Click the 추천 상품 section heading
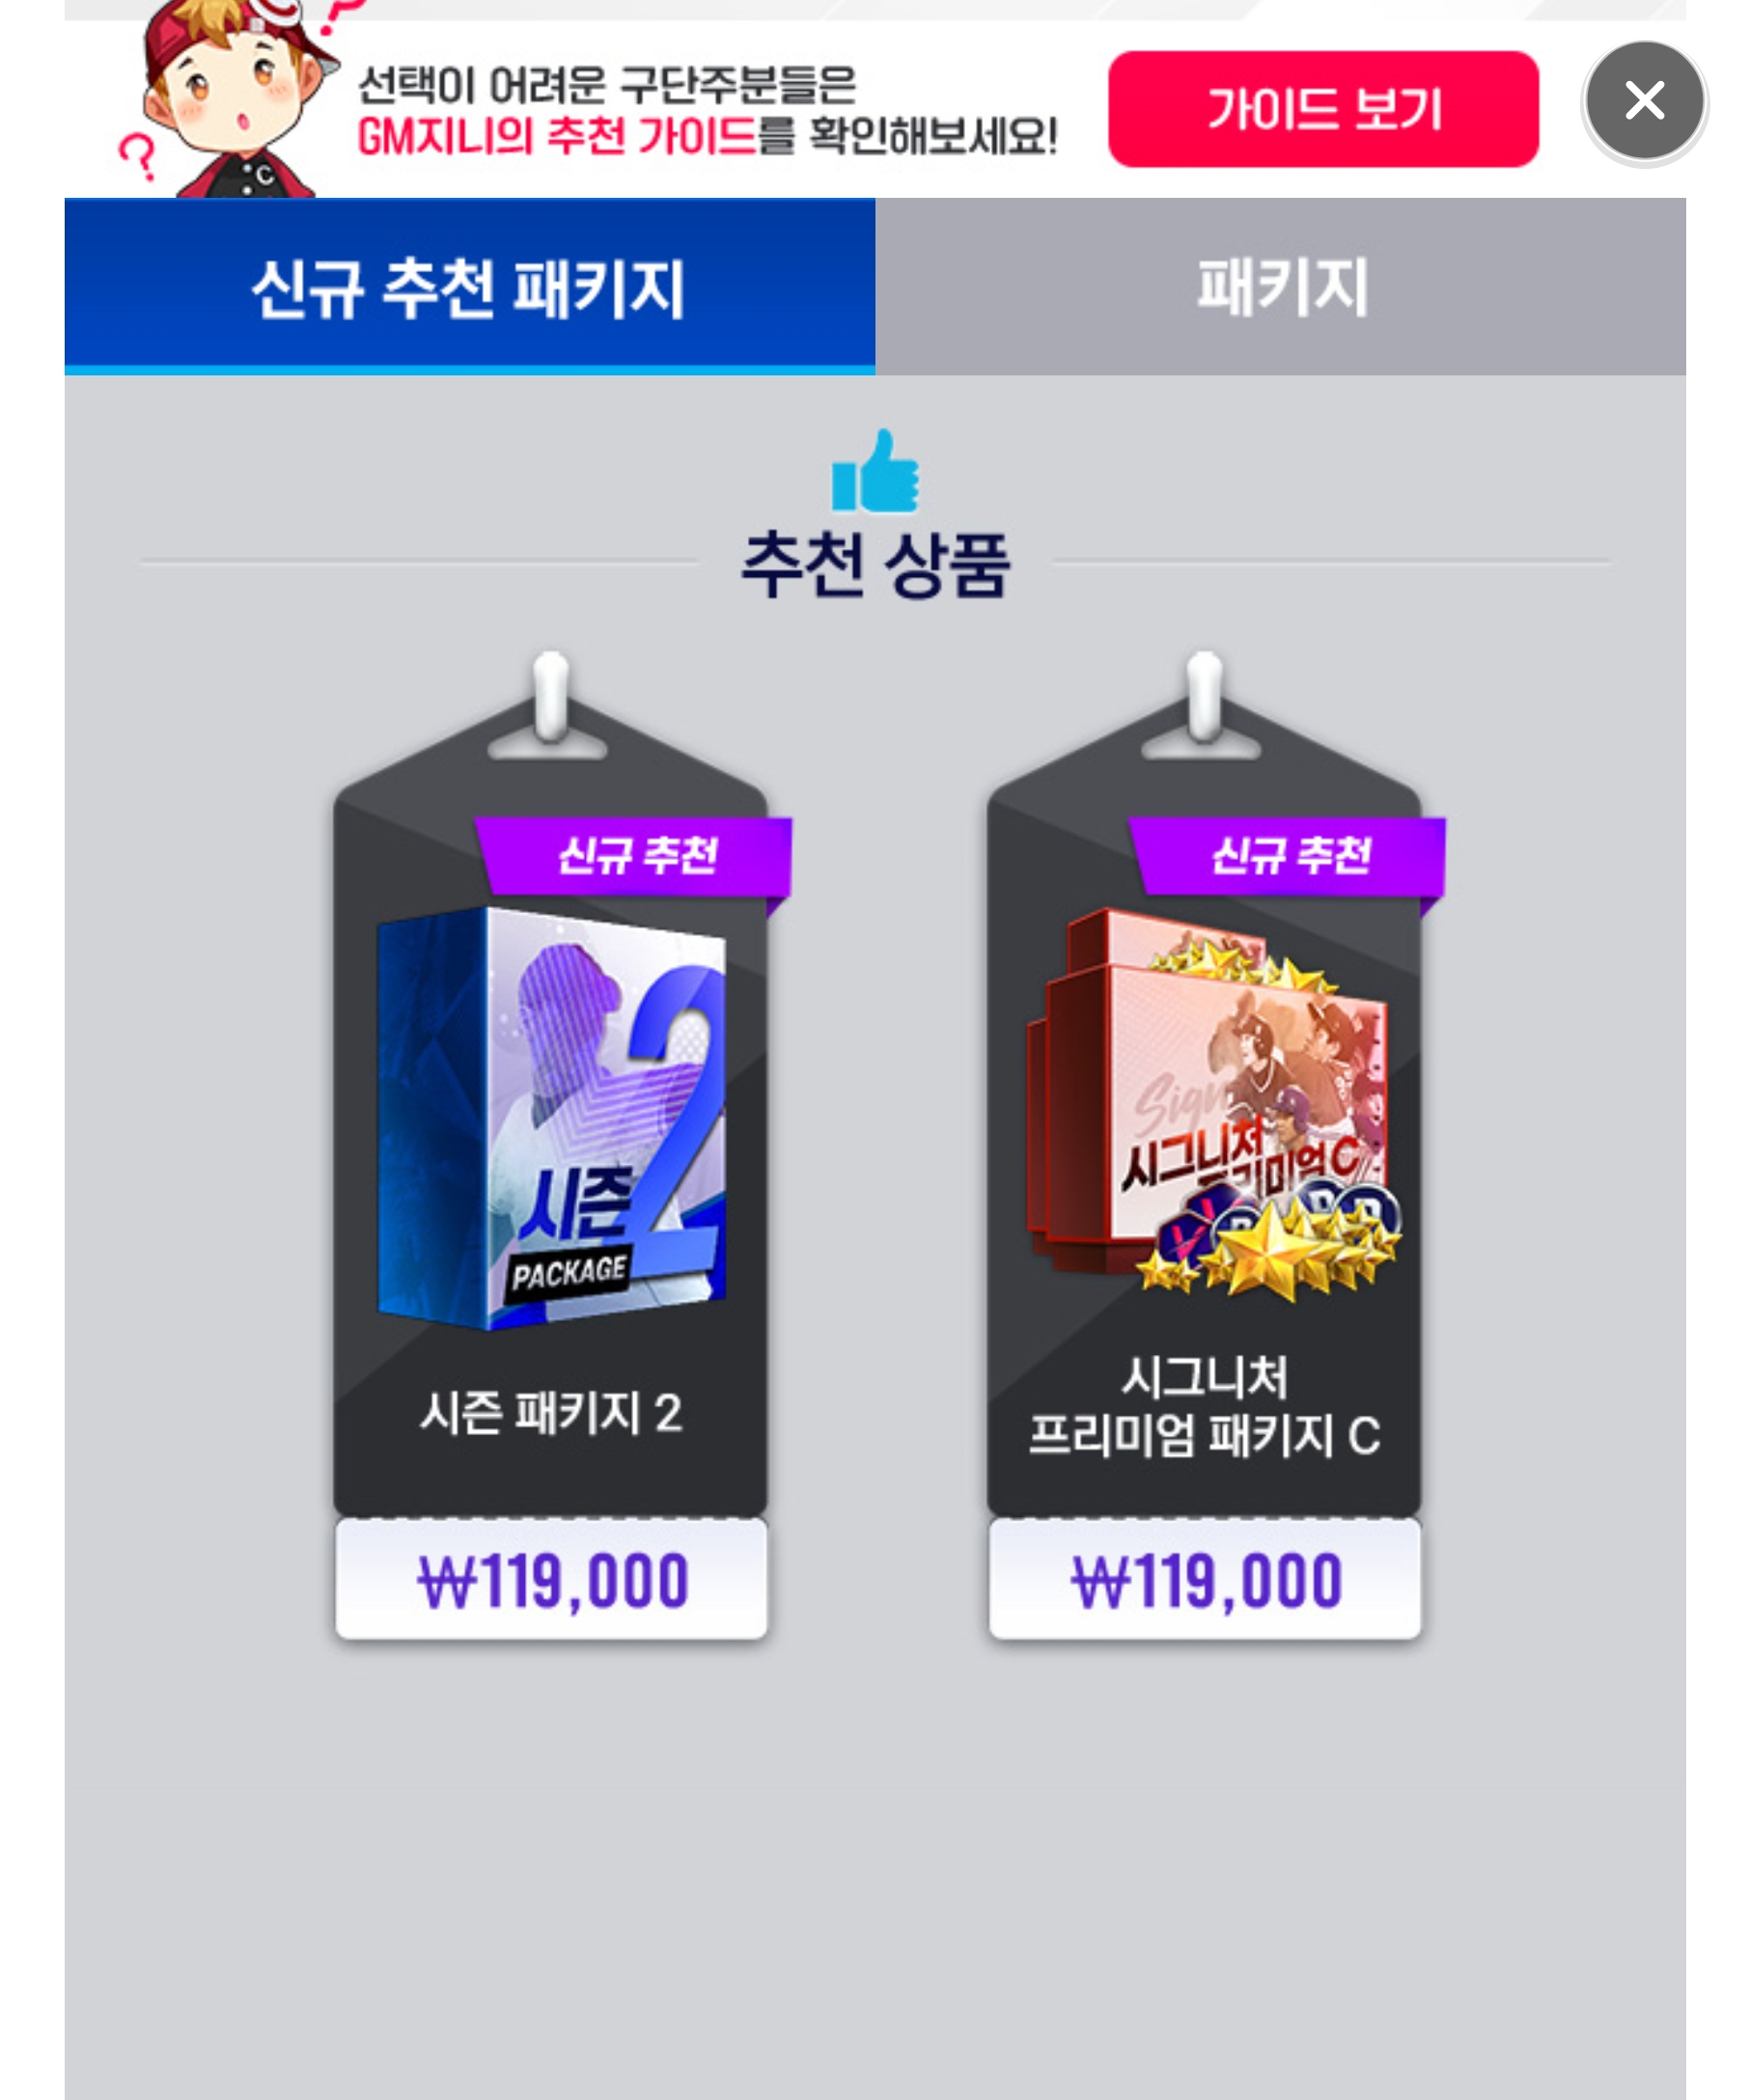Screen dimensions: 1749x2100 875,565
